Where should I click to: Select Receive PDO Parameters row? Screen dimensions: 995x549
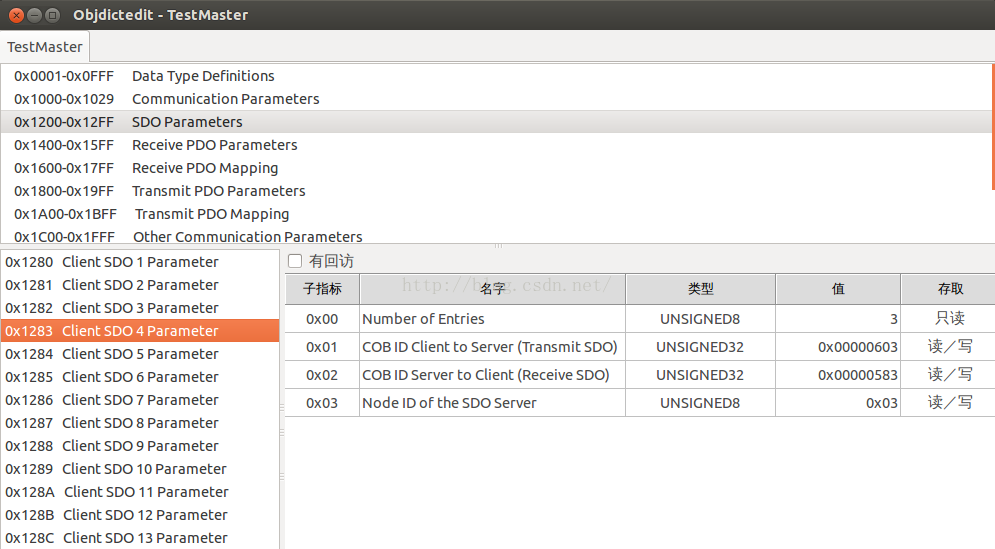tap(496, 145)
